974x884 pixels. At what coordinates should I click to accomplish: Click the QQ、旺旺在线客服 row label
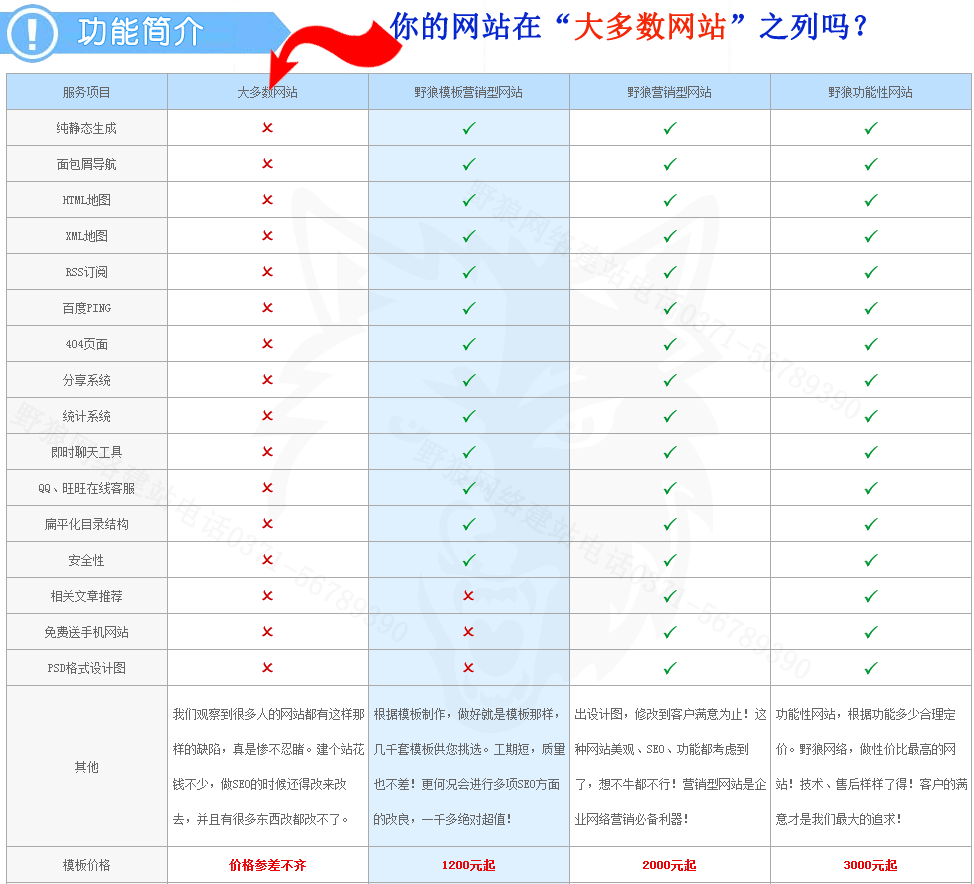[87, 488]
